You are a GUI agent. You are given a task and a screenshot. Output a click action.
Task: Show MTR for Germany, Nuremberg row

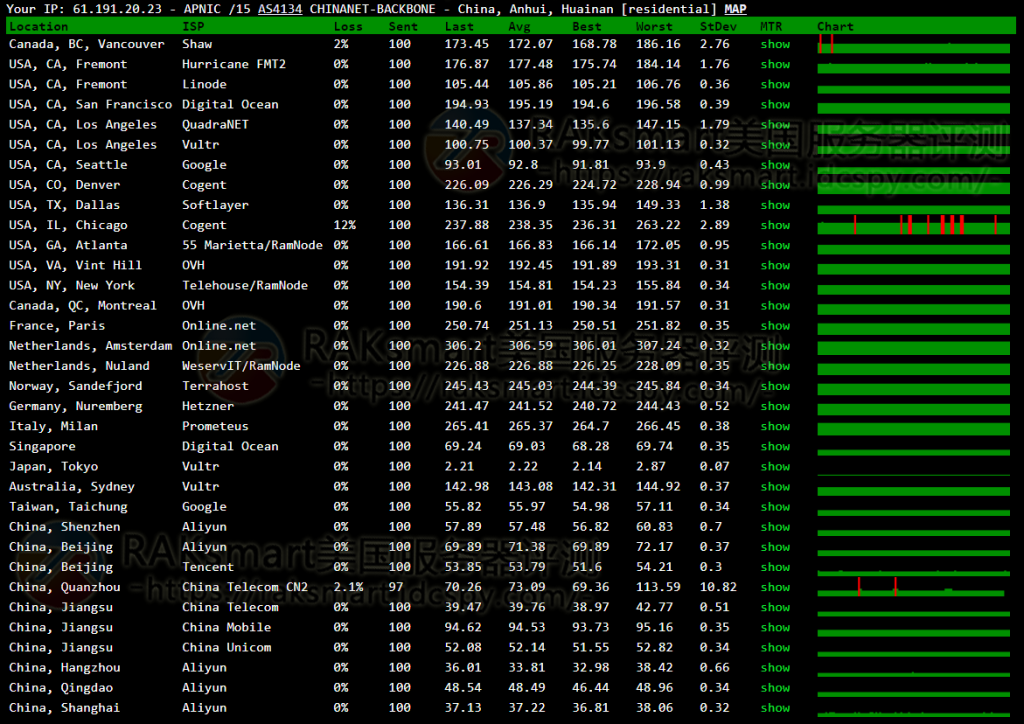point(775,407)
